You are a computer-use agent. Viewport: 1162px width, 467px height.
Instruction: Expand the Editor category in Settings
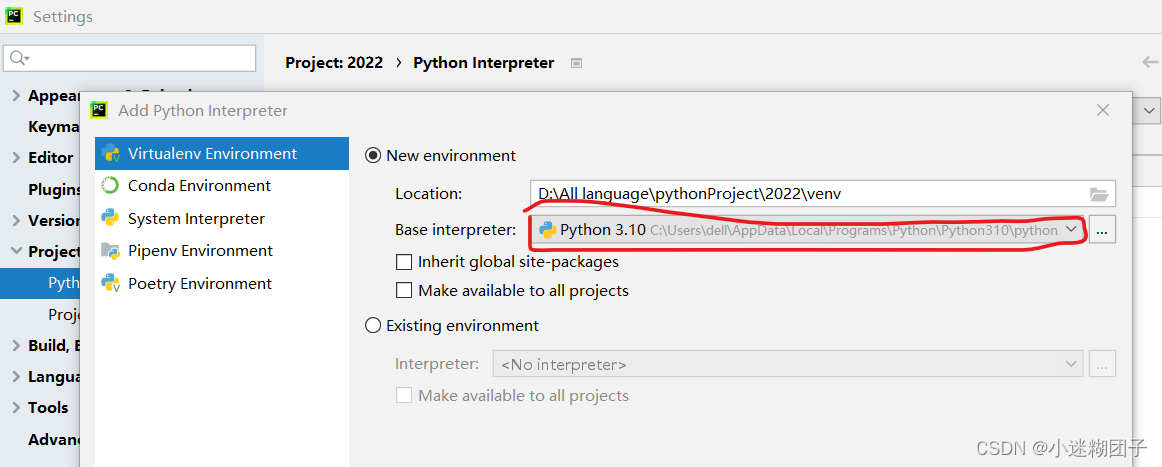coord(16,158)
